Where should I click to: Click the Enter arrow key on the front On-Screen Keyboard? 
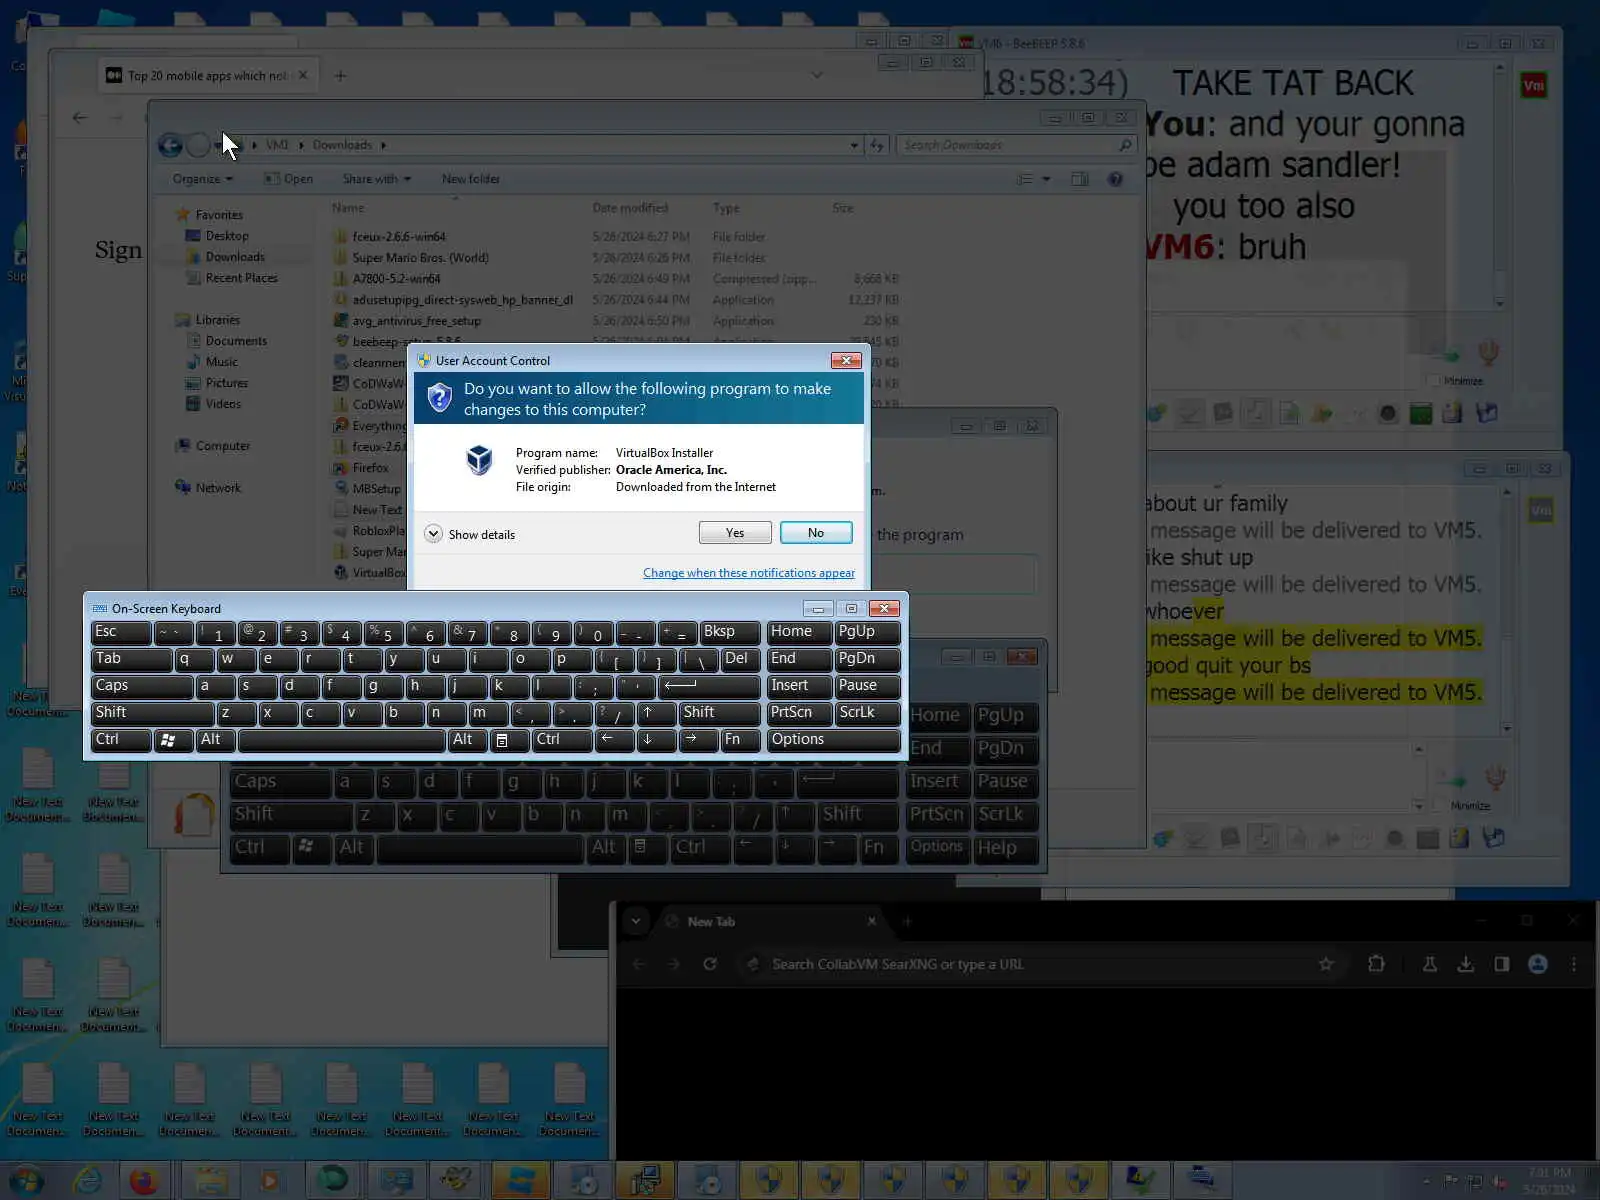click(x=710, y=686)
